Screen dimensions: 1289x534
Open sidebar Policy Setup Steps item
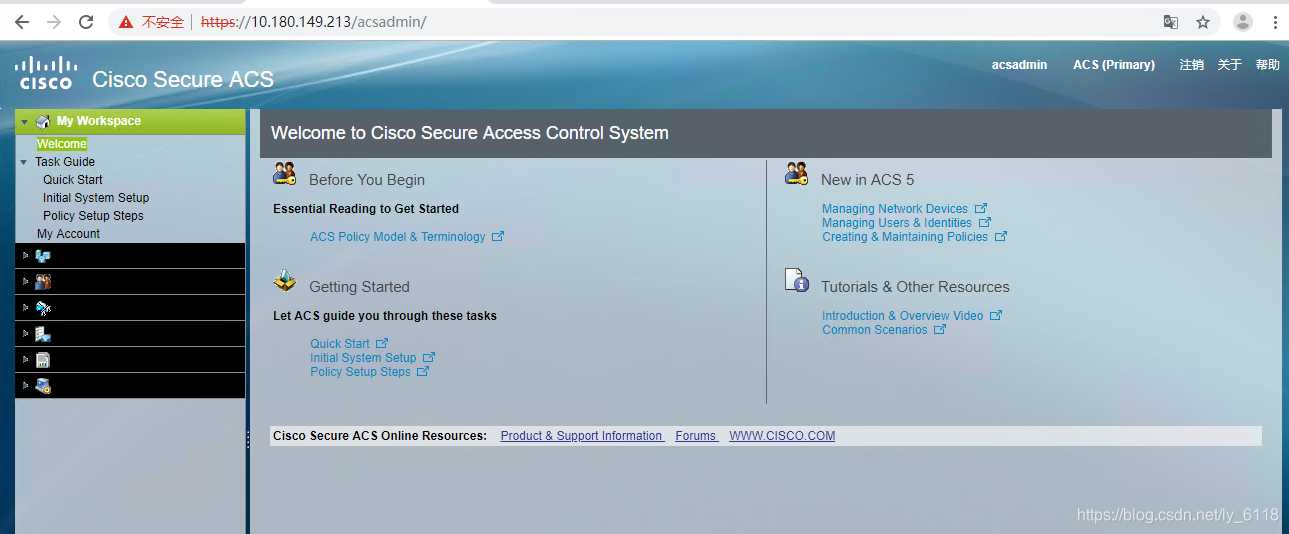coord(93,216)
